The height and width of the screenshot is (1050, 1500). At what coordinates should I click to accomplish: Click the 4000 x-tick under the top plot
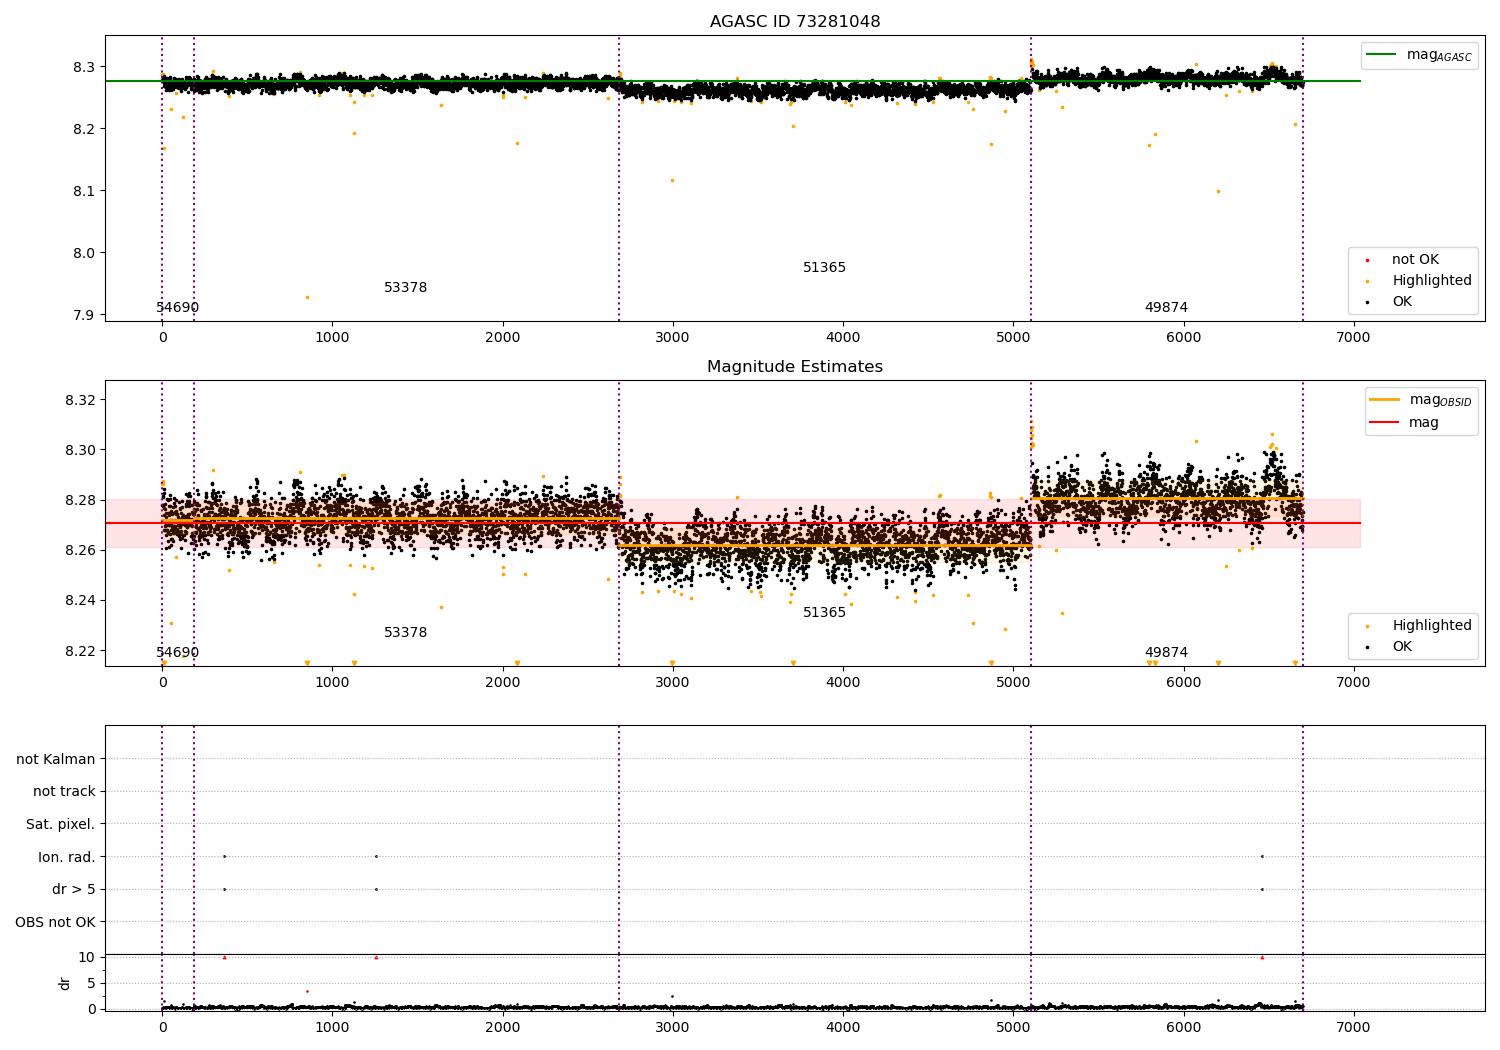click(x=843, y=338)
